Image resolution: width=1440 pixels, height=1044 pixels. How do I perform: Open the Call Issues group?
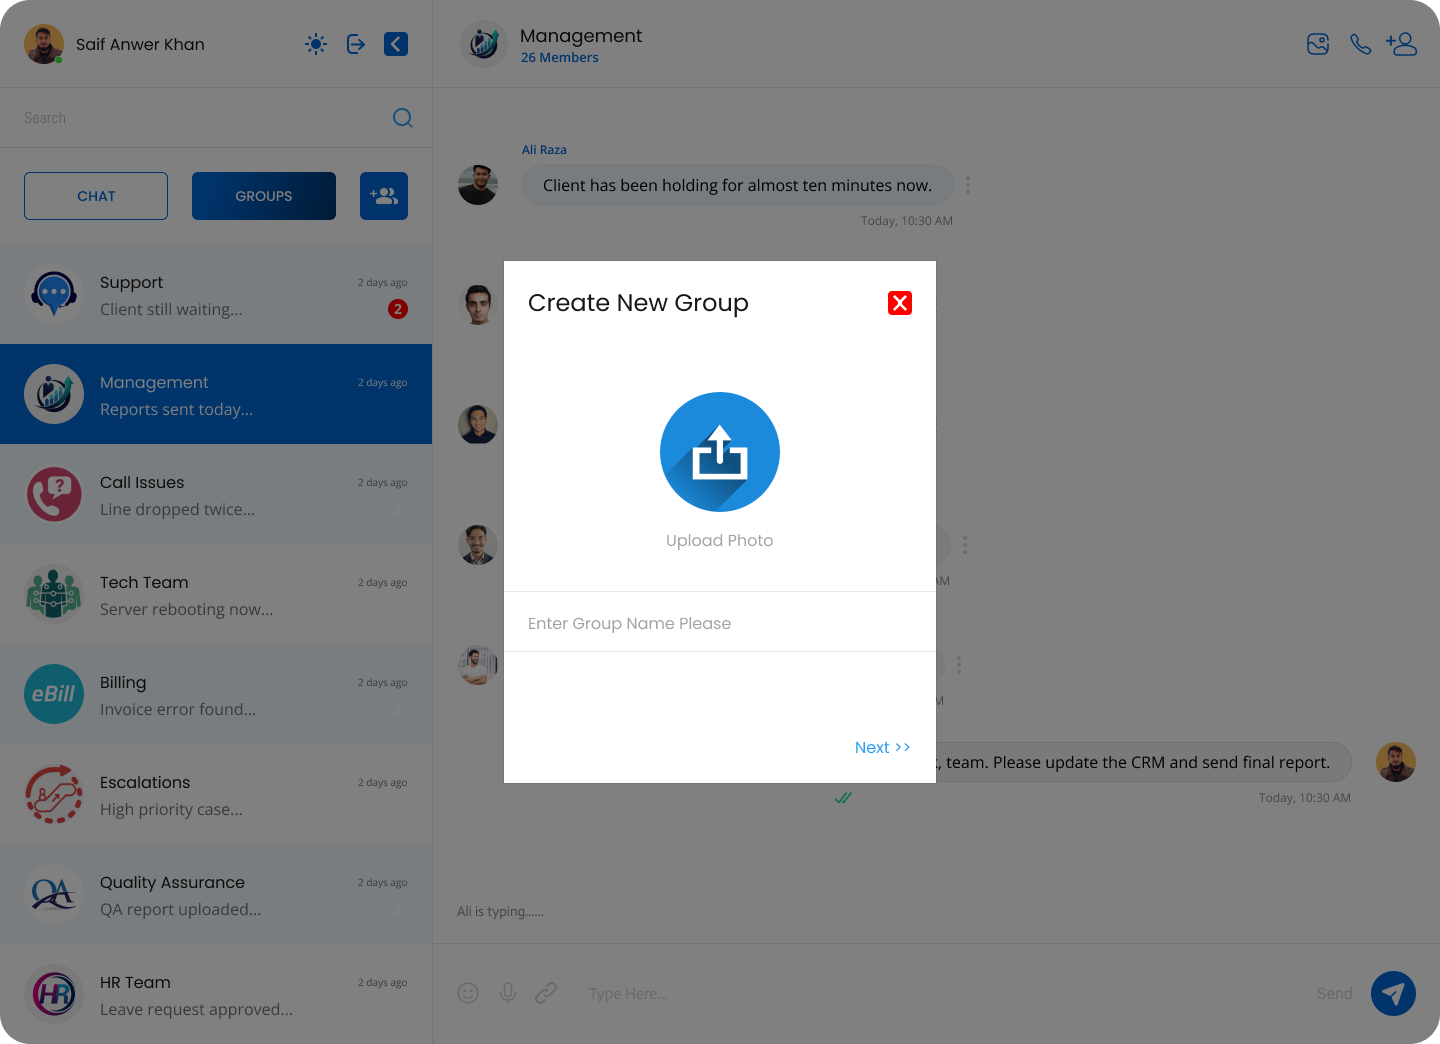click(216, 494)
